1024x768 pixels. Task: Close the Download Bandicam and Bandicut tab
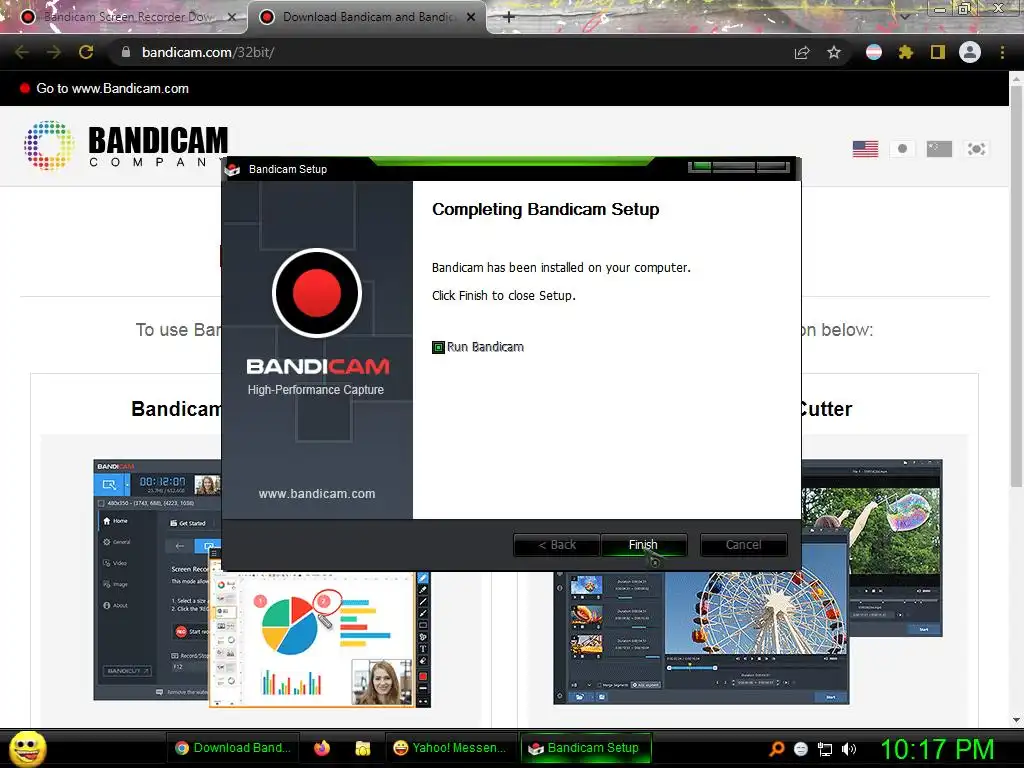pyautogui.click(x=471, y=18)
